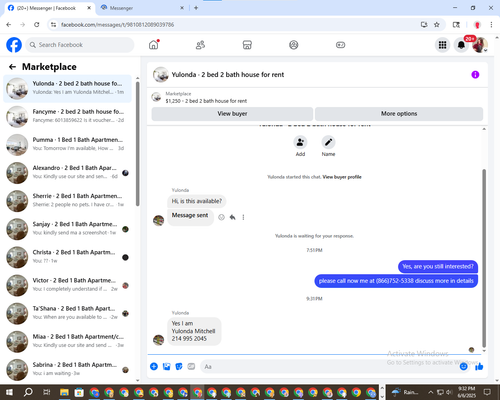Open Windows notification center icon
The image size is (500, 400).
(487, 392)
